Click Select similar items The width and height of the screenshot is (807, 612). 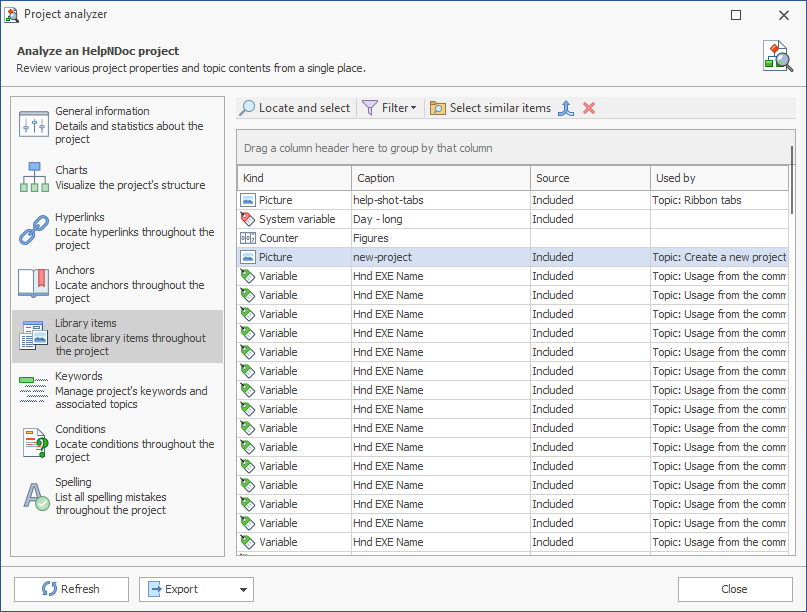click(x=490, y=108)
